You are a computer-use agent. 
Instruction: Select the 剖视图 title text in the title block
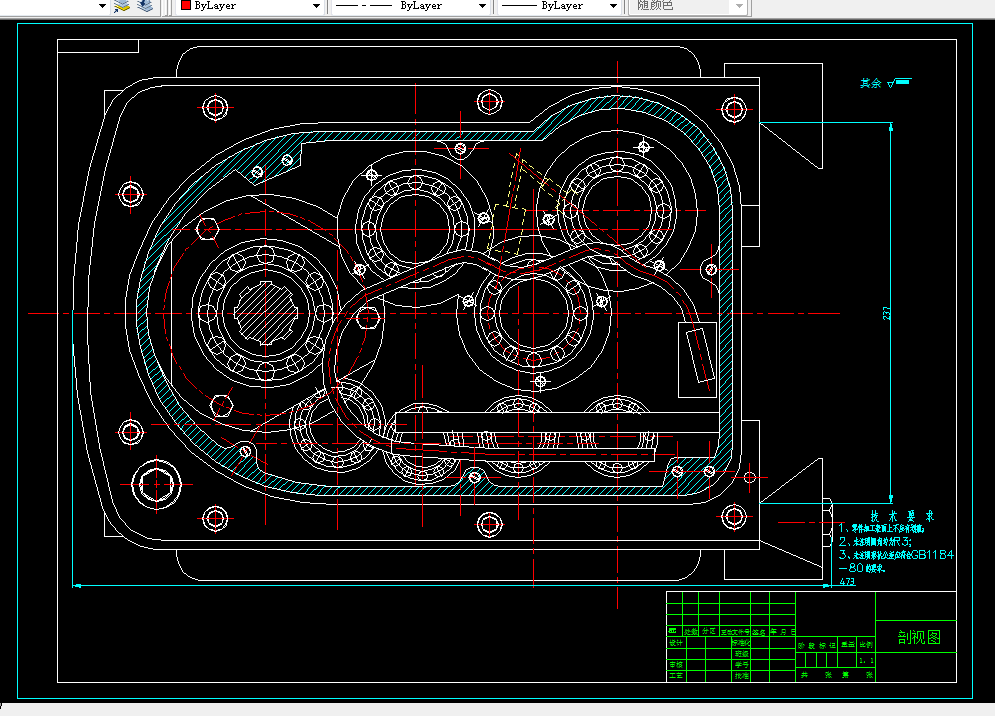coord(917,637)
